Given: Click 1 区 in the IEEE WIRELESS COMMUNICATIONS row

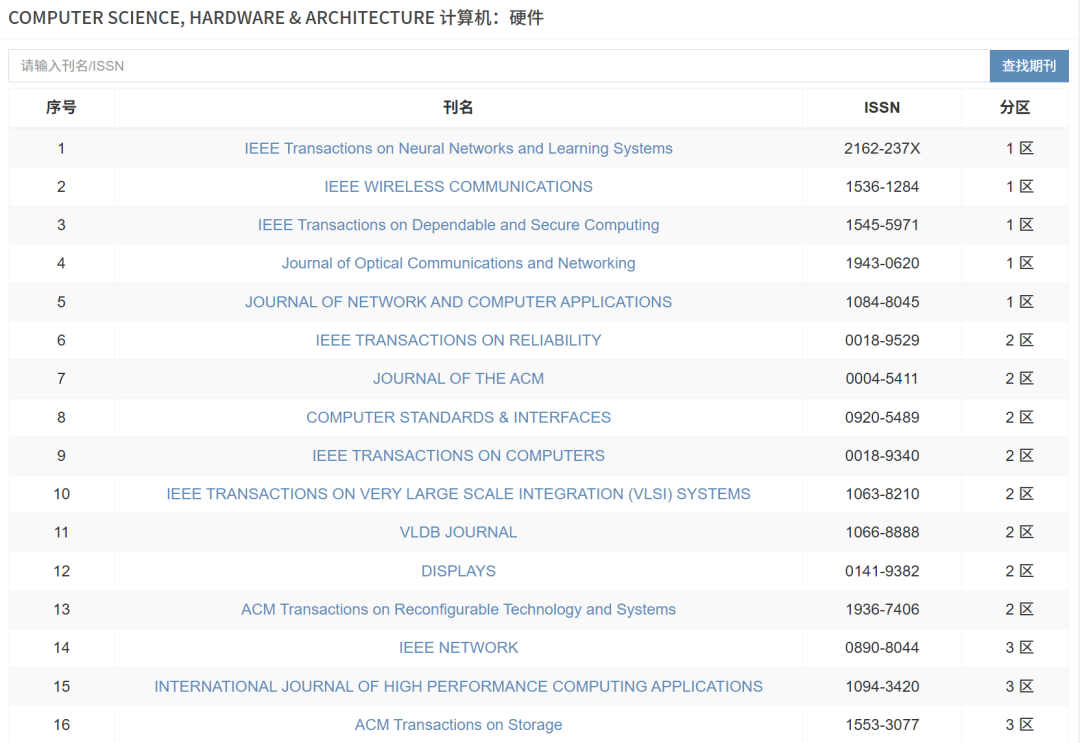Looking at the screenshot, I should [1019, 187].
